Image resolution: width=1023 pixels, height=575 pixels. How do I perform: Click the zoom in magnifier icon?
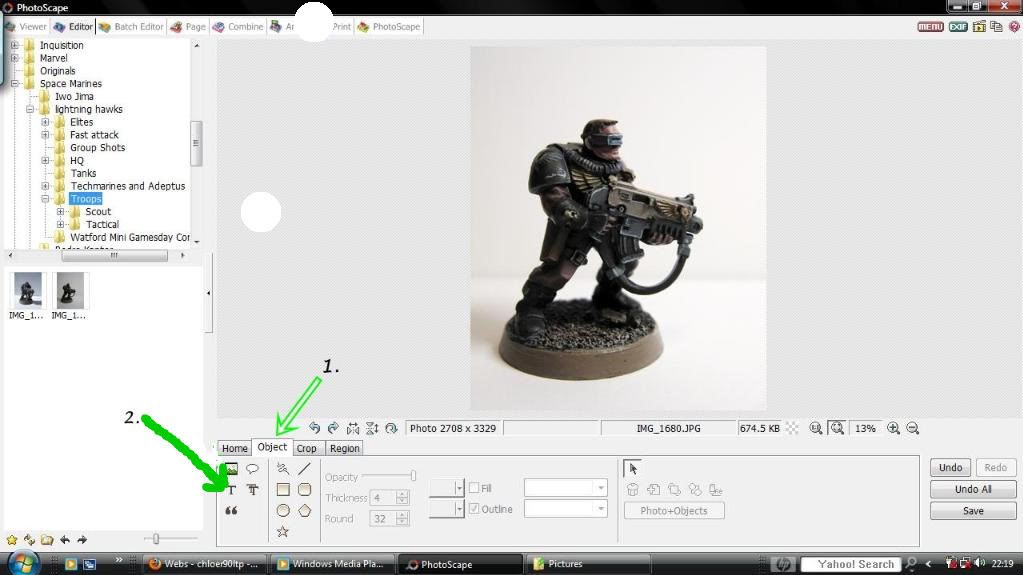tap(893, 428)
